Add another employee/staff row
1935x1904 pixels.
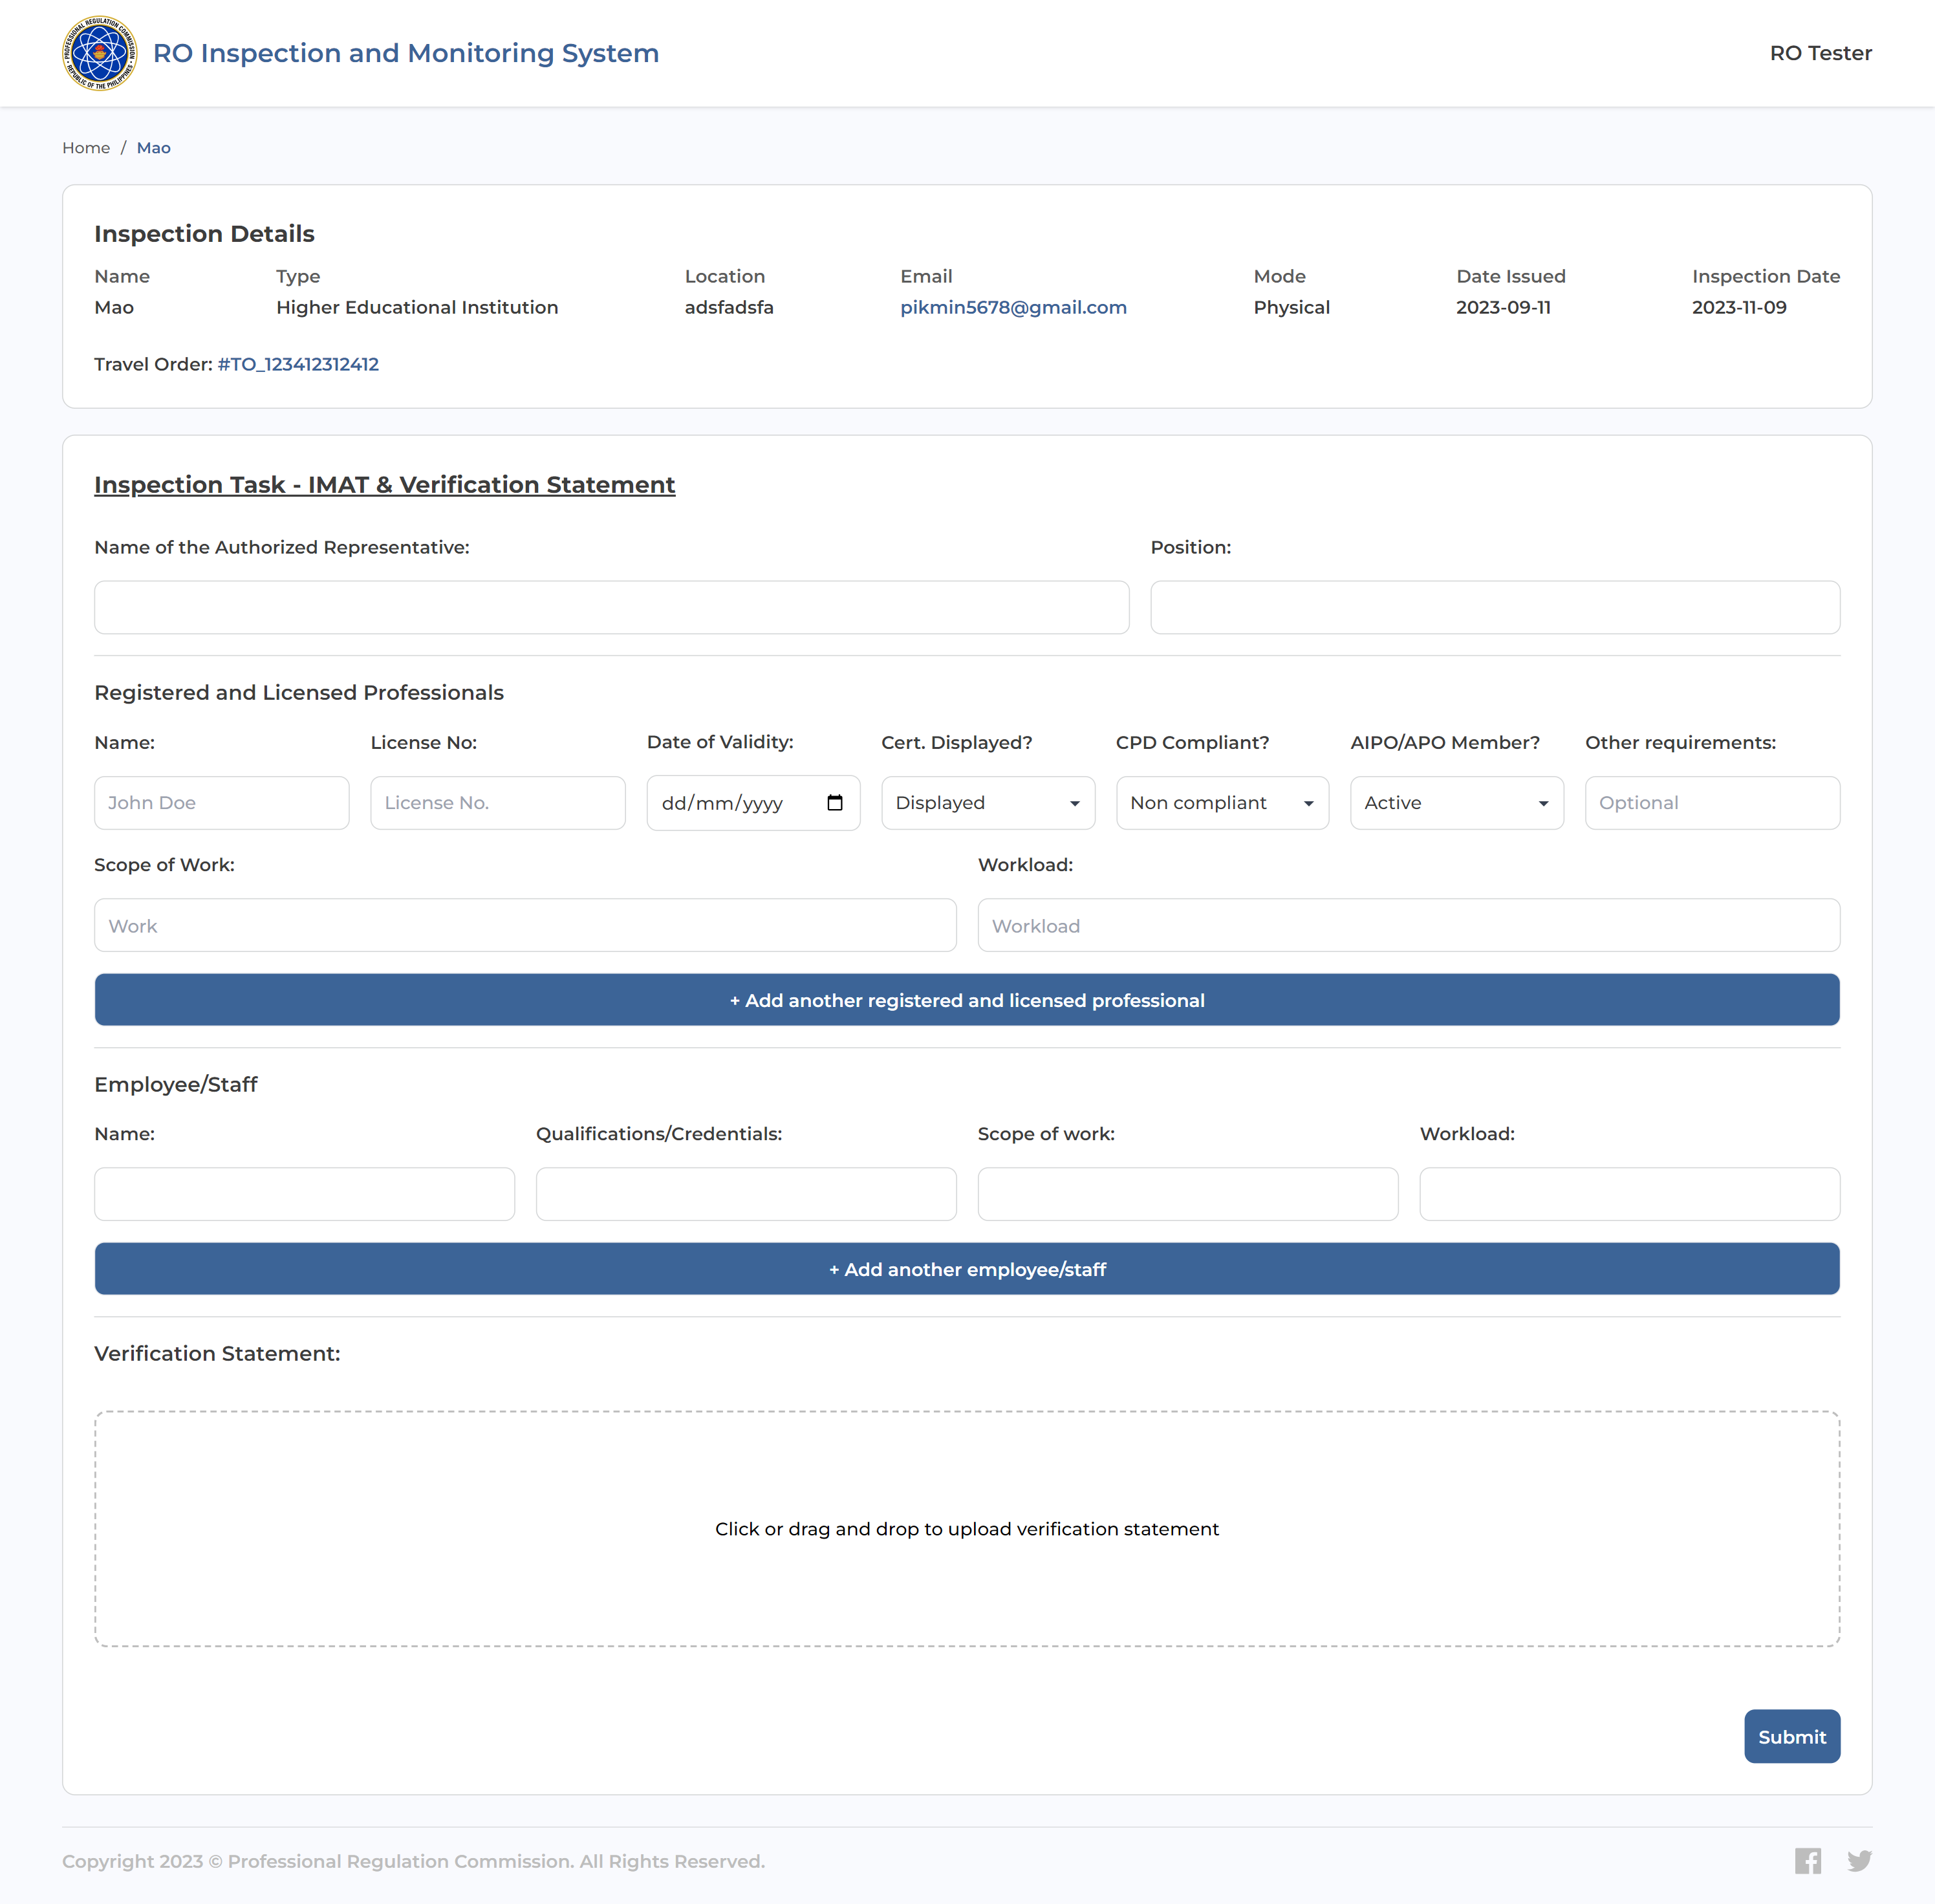[967, 1269]
